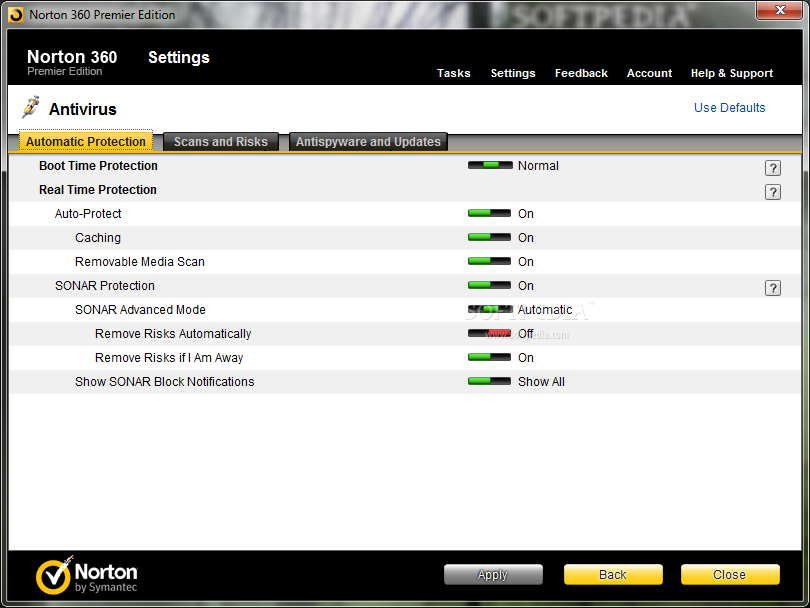Toggle Remove Risks if I Am Away

coord(489,357)
